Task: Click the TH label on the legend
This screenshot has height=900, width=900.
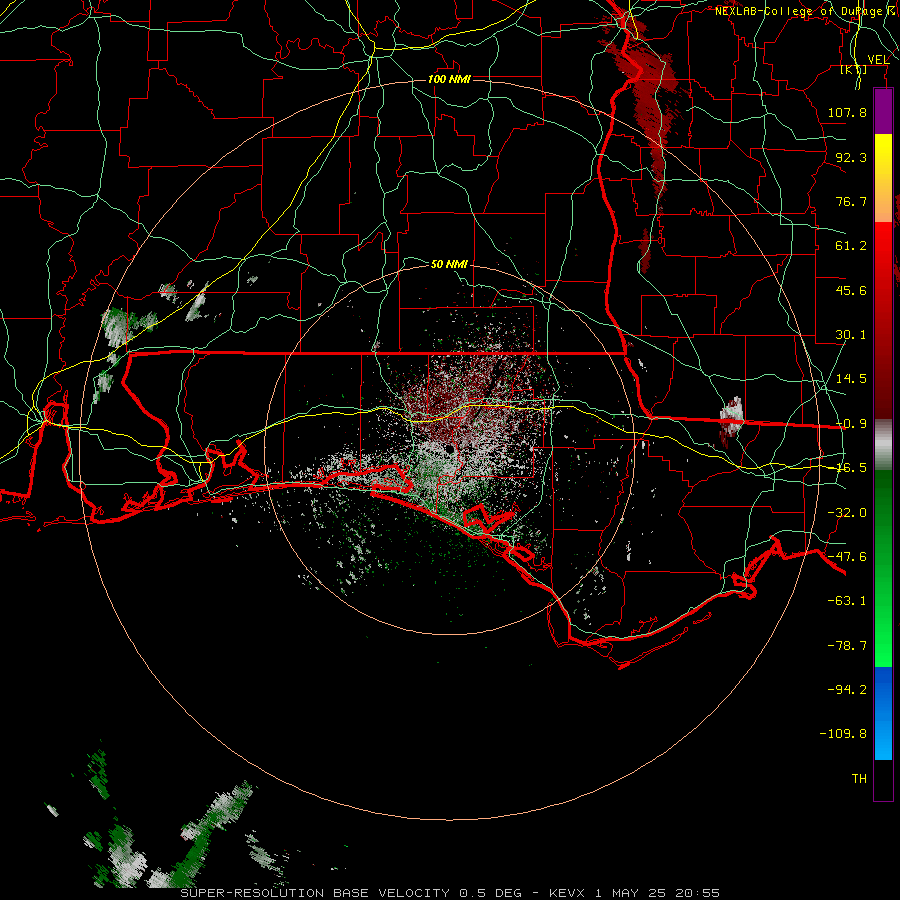Action: tap(859, 779)
